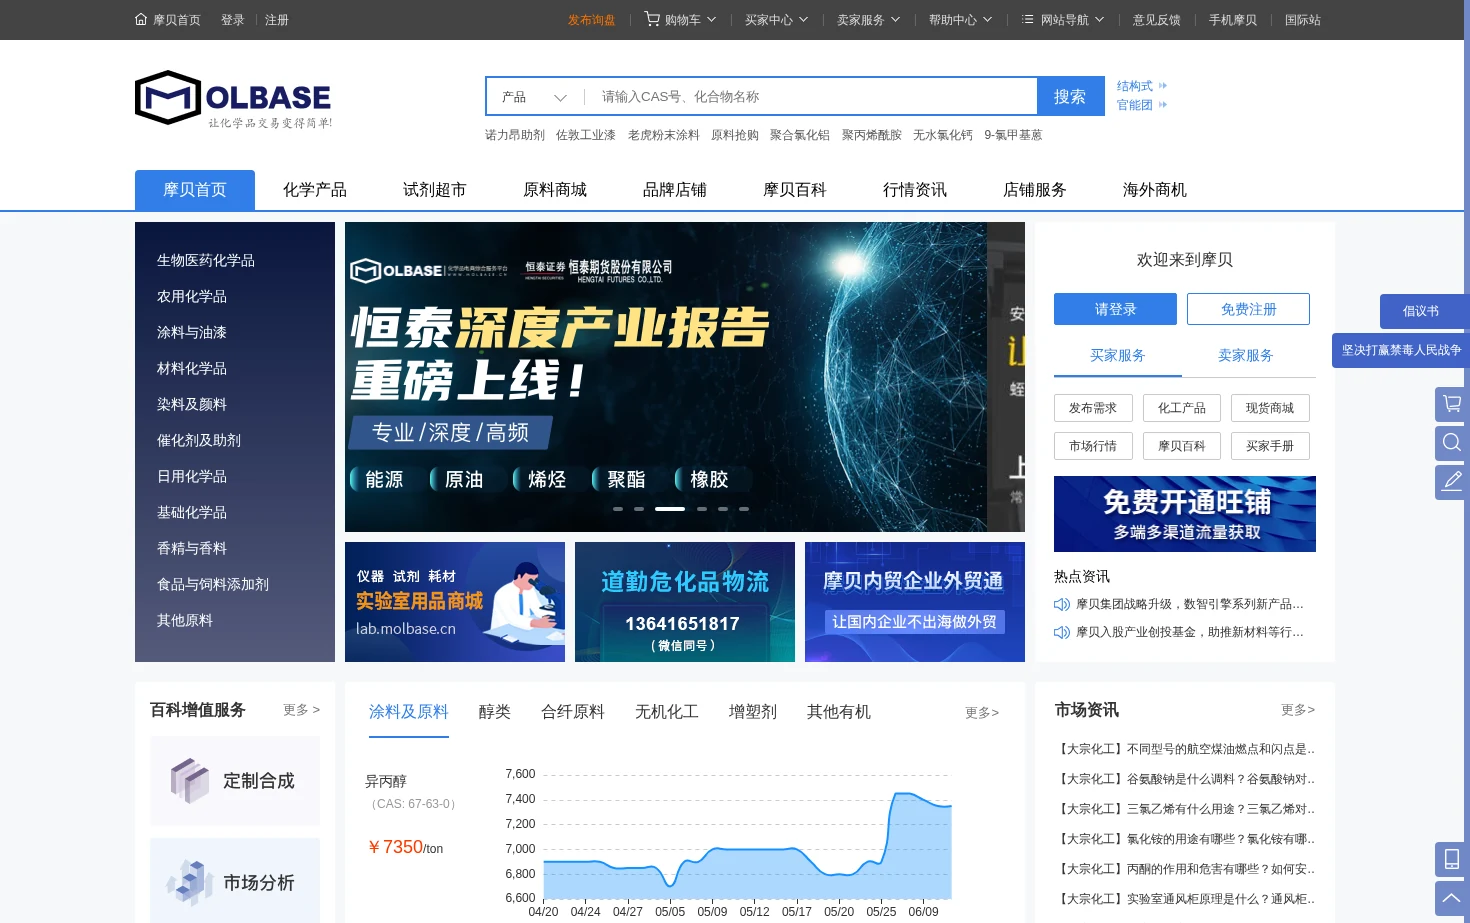Click the floating mobile phone icon
The image size is (1470, 923).
[1452, 860]
